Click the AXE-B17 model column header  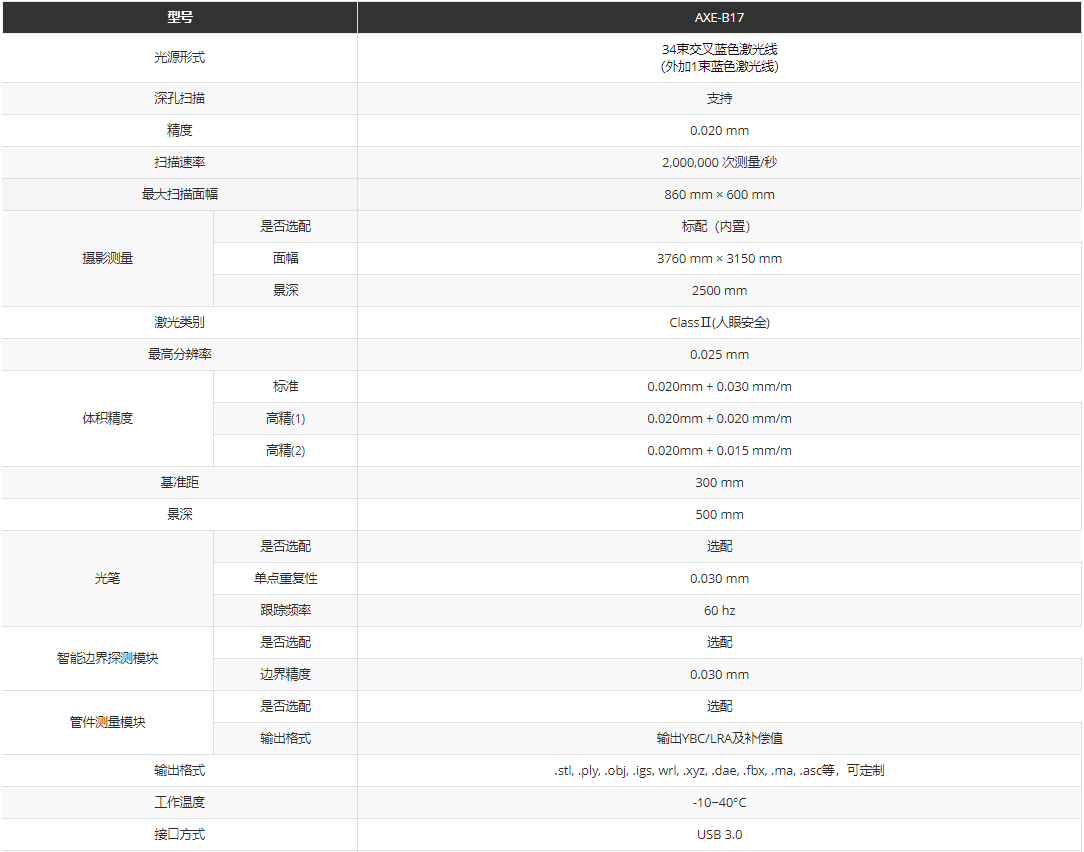[x=719, y=18]
